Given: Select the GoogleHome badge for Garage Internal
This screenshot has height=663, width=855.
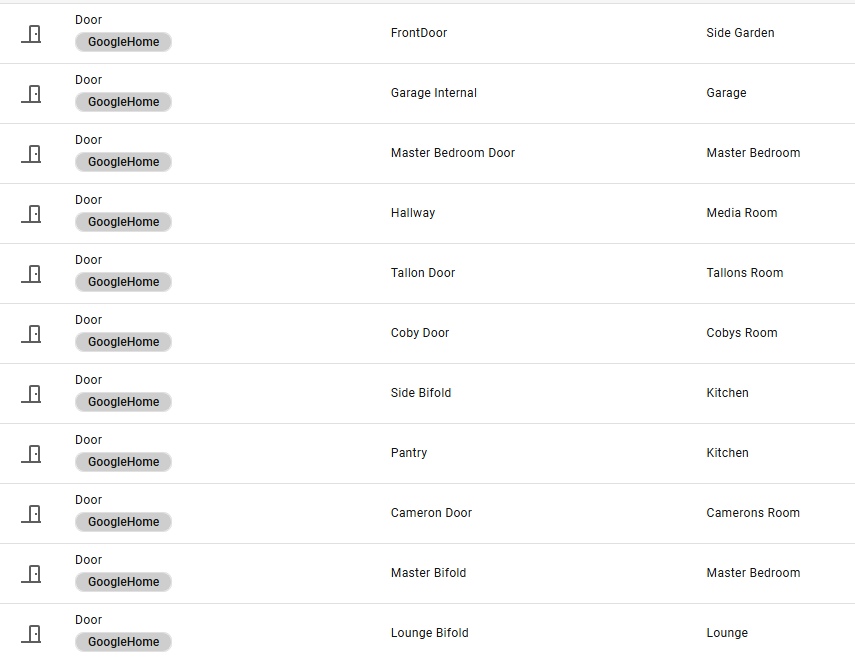Looking at the screenshot, I should (x=123, y=102).
